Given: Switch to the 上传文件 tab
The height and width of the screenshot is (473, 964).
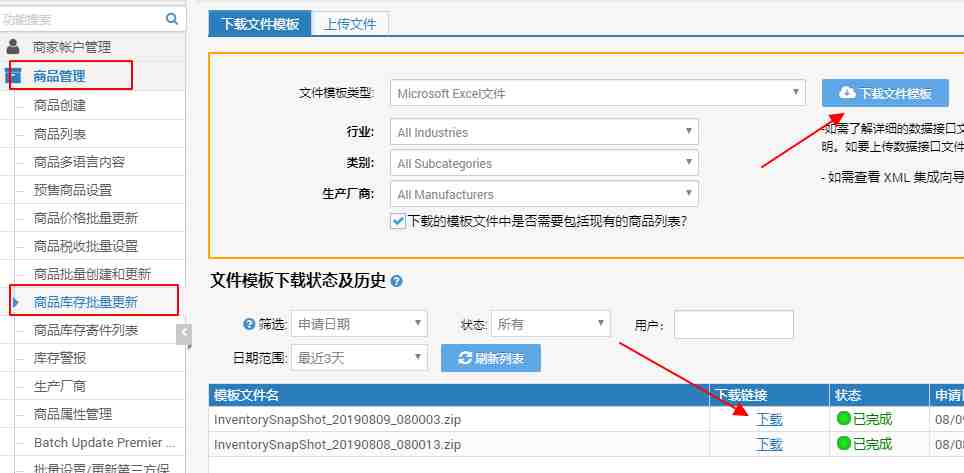Looking at the screenshot, I should (350, 25).
